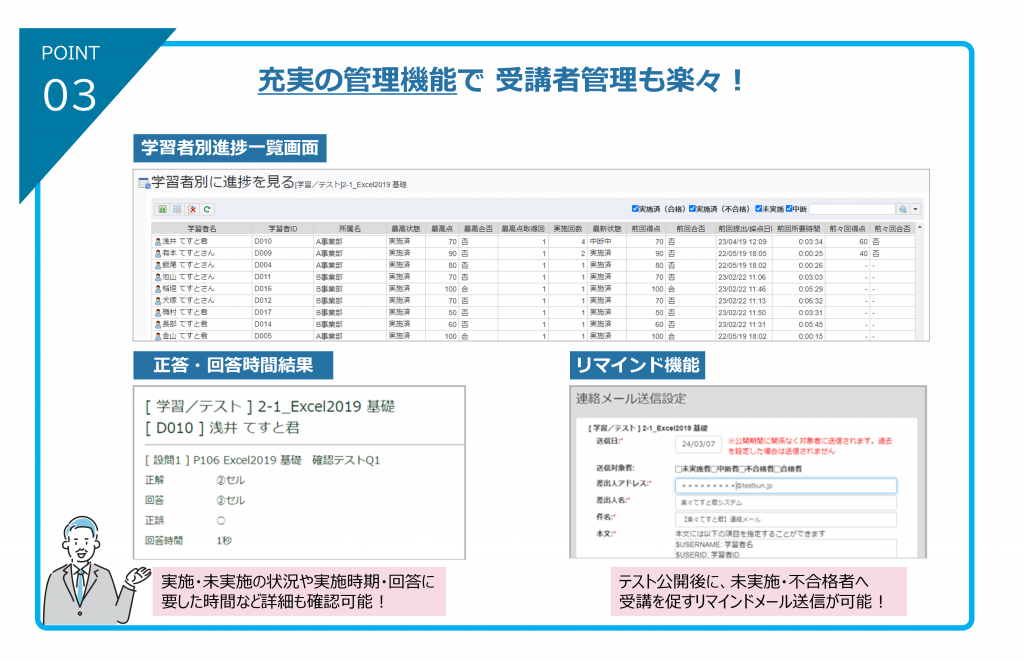Click the 件名 input field
The width and height of the screenshot is (1024, 662).
(x=786, y=519)
